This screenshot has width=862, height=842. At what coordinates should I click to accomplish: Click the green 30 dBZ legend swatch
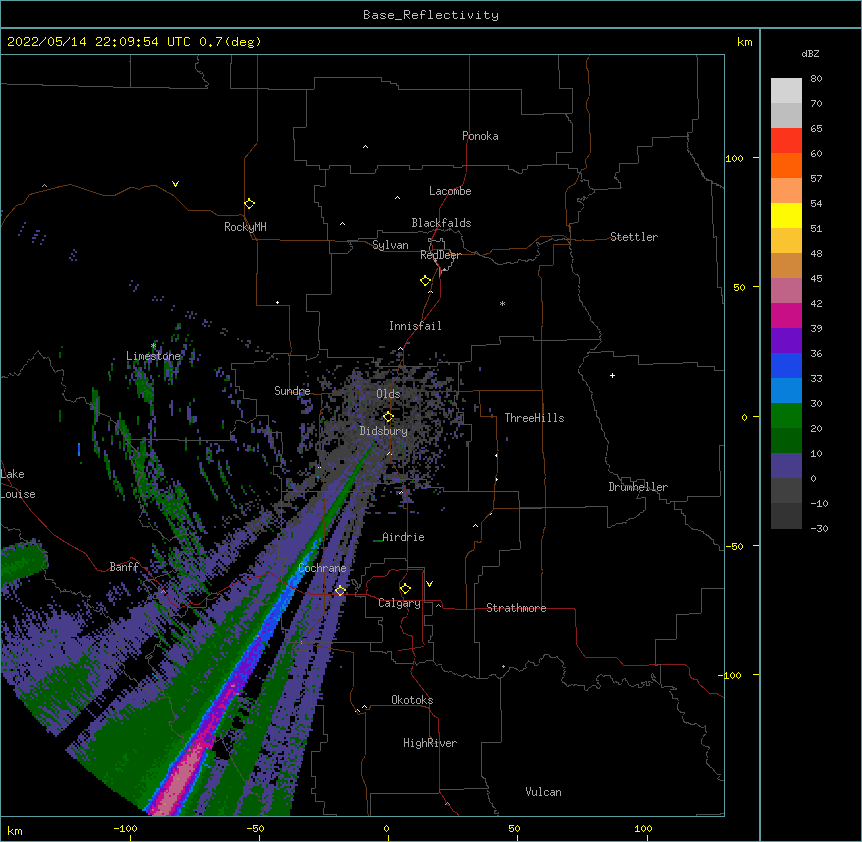tap(786, 416)
